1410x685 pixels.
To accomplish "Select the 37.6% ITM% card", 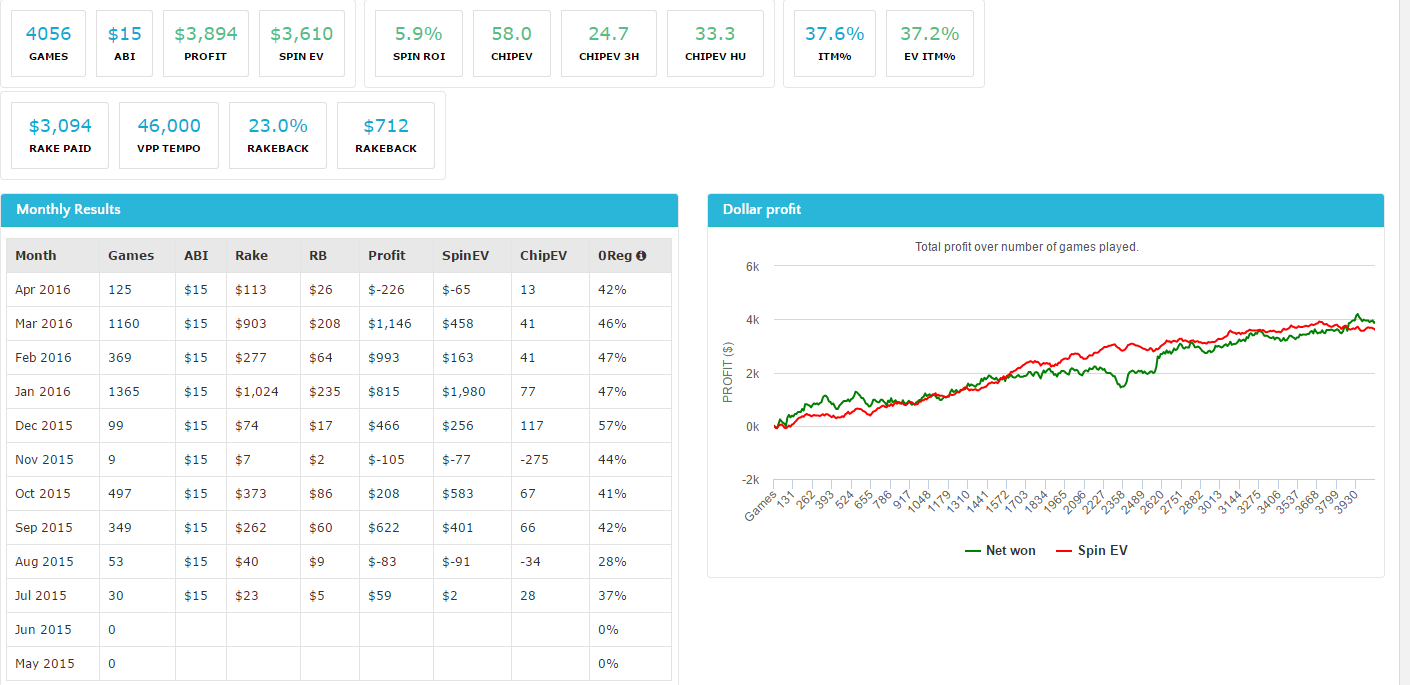I will point(835,43).
